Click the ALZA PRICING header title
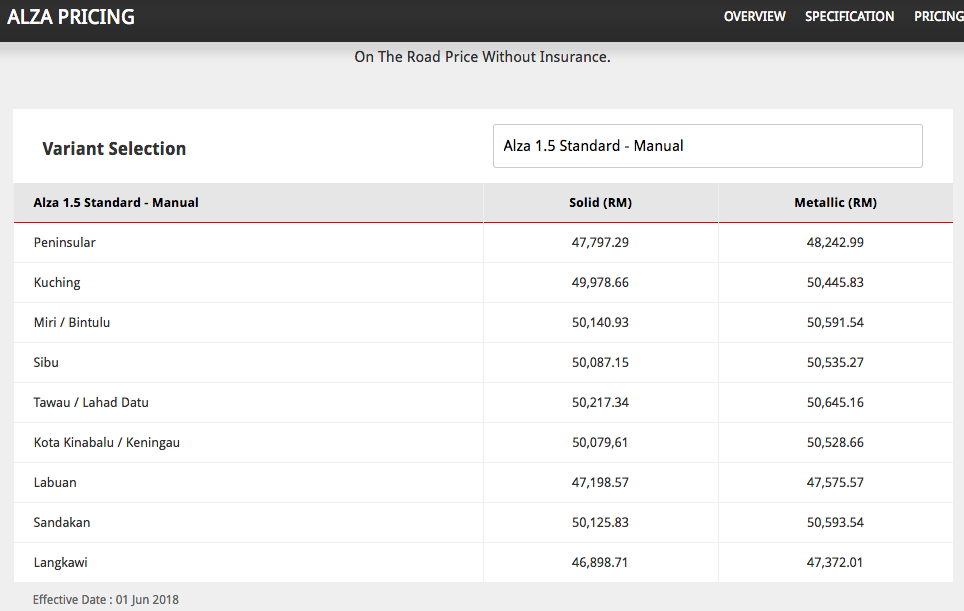The width and height of the screenshot is (964, 611). [x=71, y=18]
